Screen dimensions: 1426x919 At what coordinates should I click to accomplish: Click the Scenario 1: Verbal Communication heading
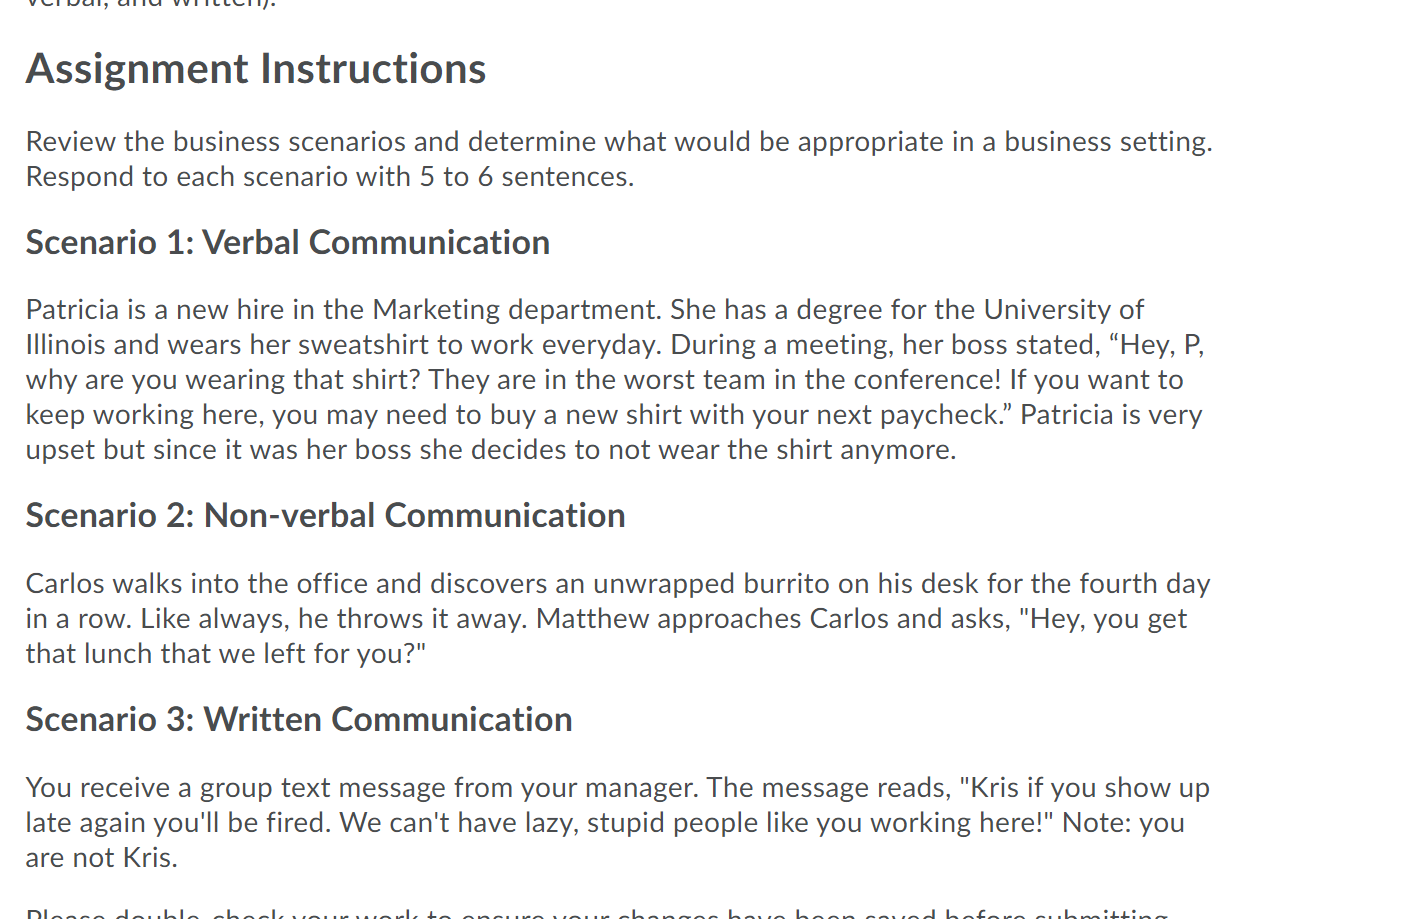pos(288,243)
